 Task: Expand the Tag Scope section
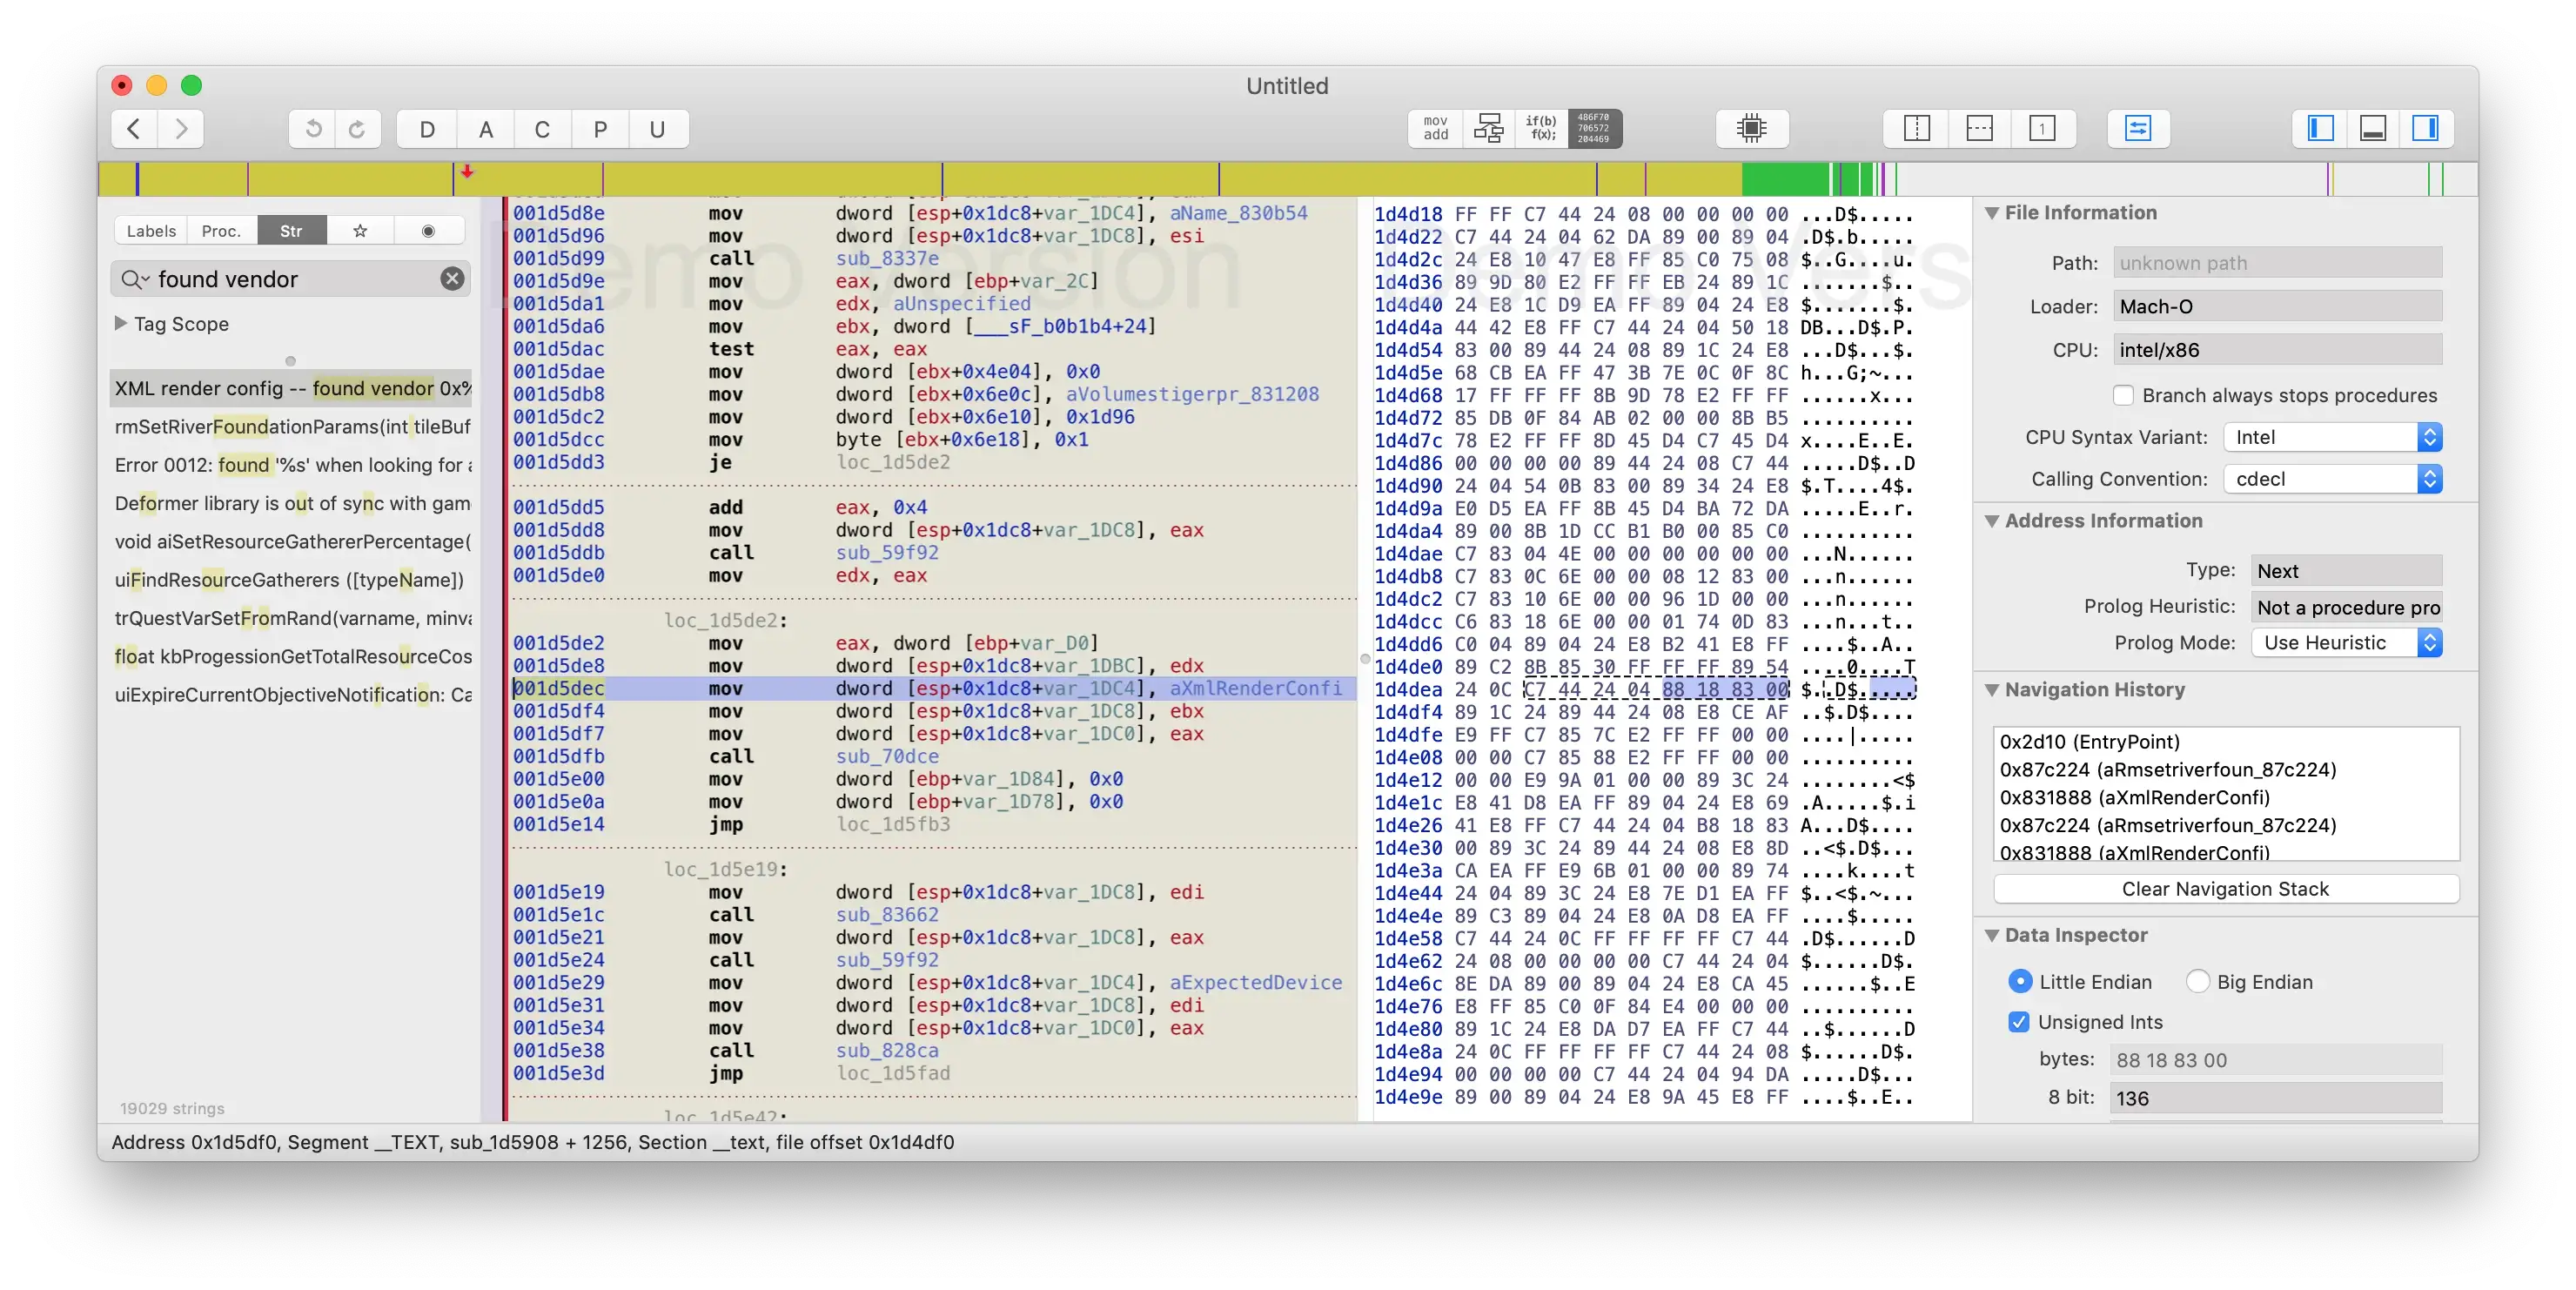click(121, 323)
